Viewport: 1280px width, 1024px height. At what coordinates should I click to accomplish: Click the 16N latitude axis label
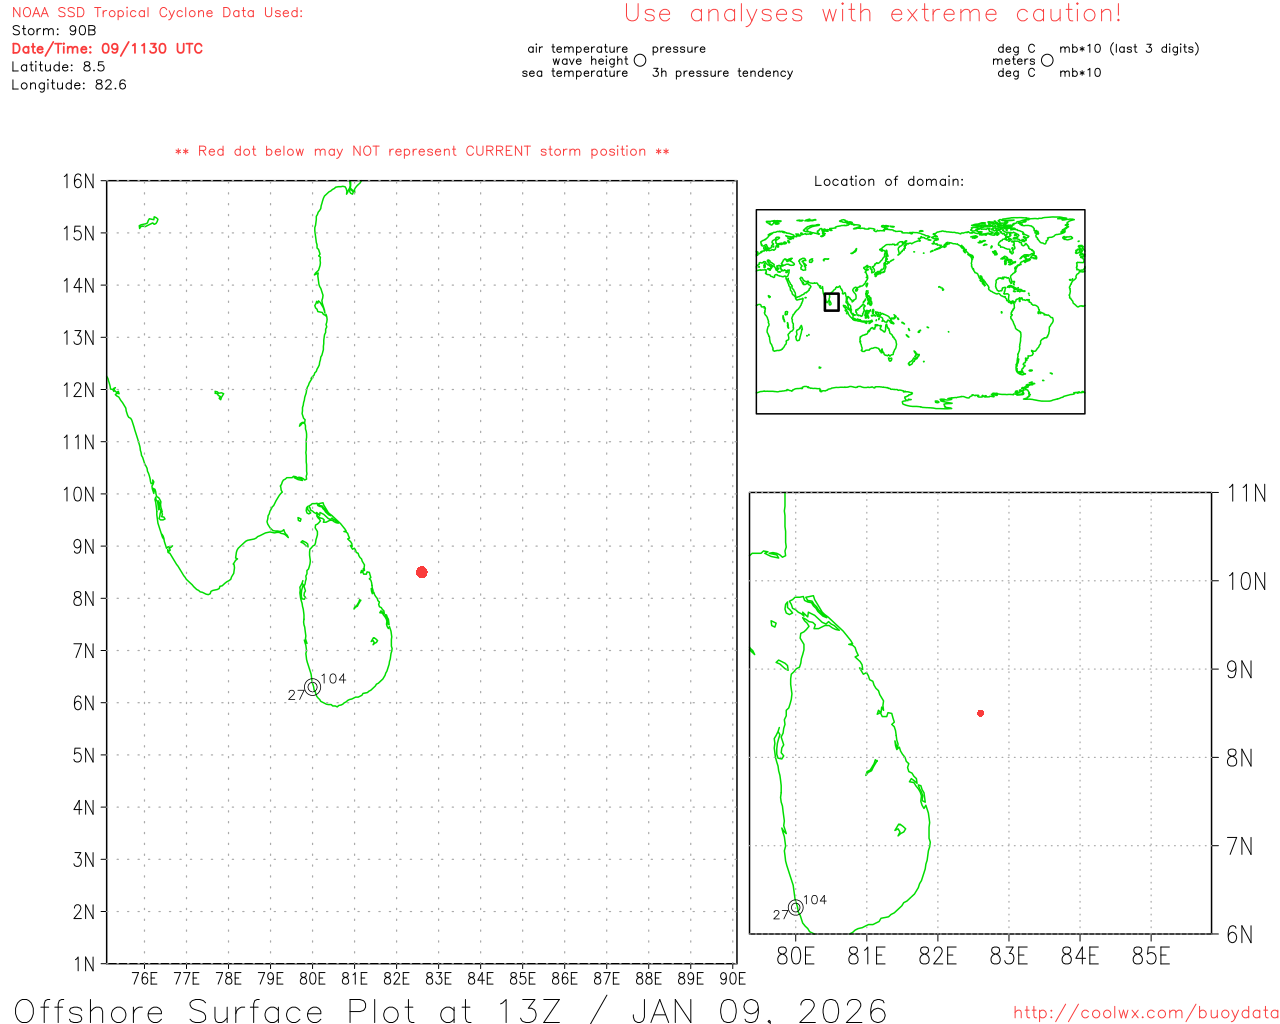point(78,181)
